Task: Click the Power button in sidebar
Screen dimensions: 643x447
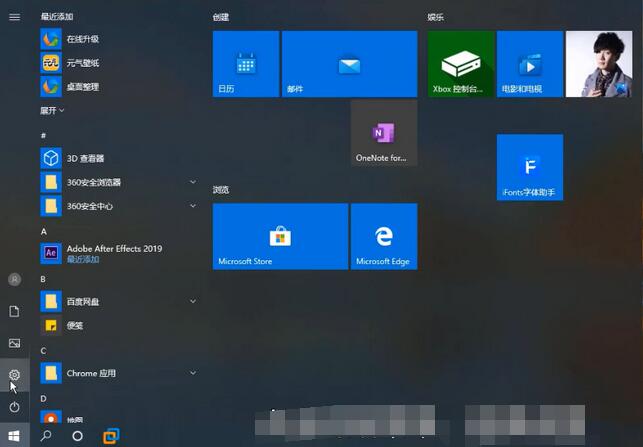Action: click(14, 407)
